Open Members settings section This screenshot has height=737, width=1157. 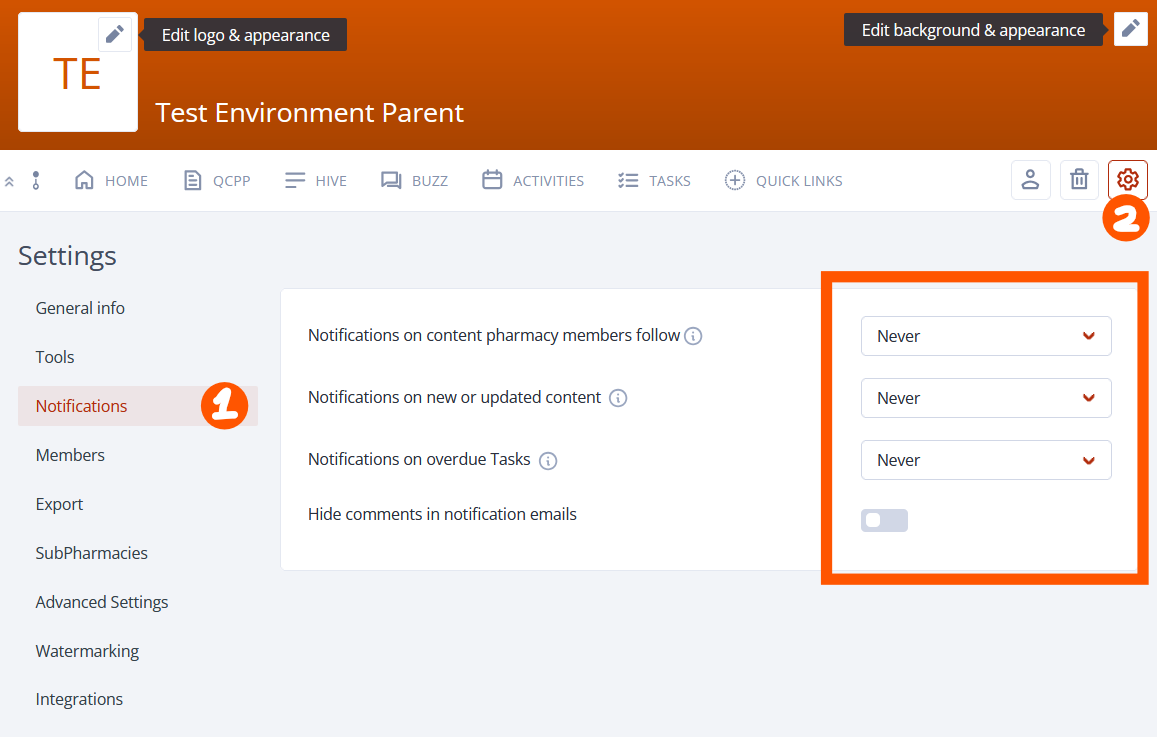pyautogui.click(x=70, y=455)
